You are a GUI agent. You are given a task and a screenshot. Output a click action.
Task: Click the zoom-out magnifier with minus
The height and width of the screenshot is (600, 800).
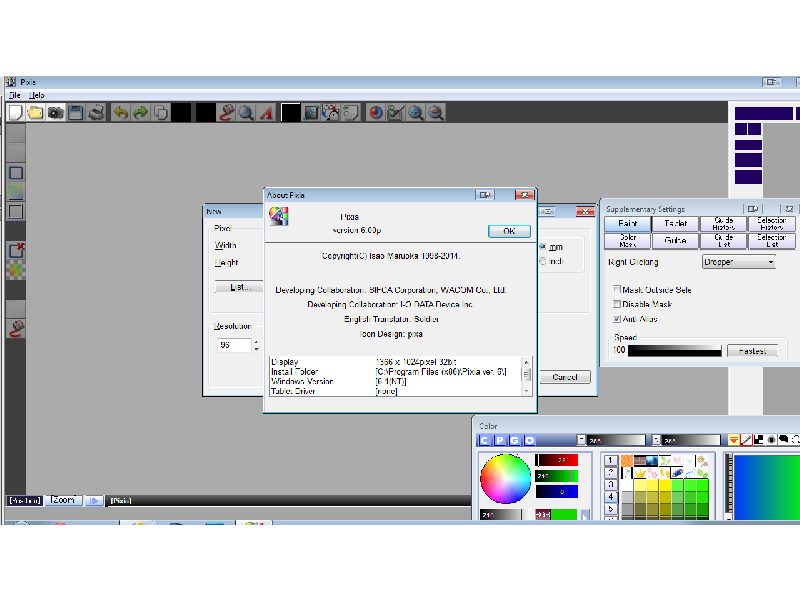coord(436,113)
